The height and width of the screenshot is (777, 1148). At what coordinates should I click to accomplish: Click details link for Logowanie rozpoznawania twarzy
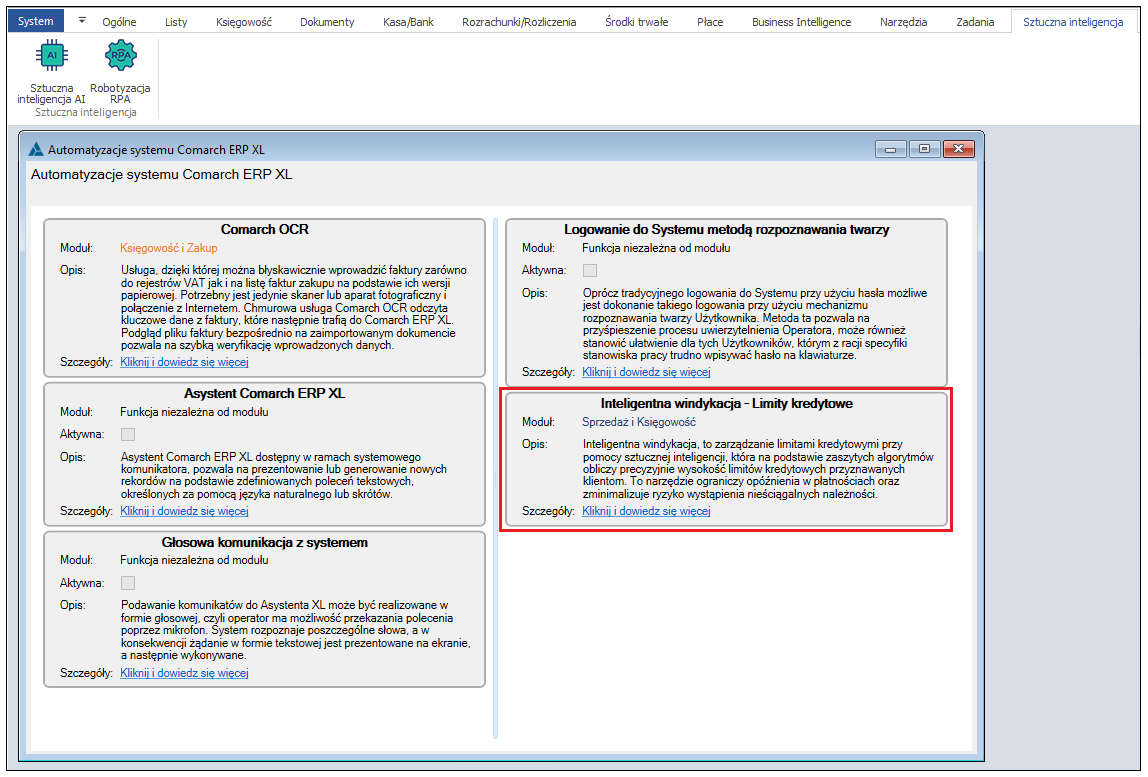coord(646,371)
